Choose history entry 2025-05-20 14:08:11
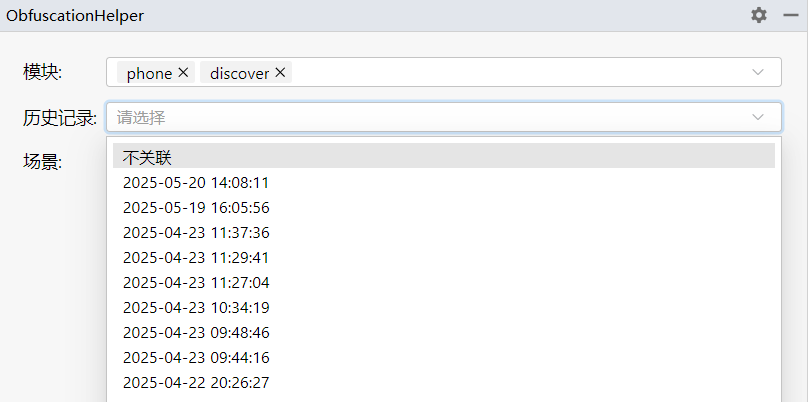 tap(196, 182)
